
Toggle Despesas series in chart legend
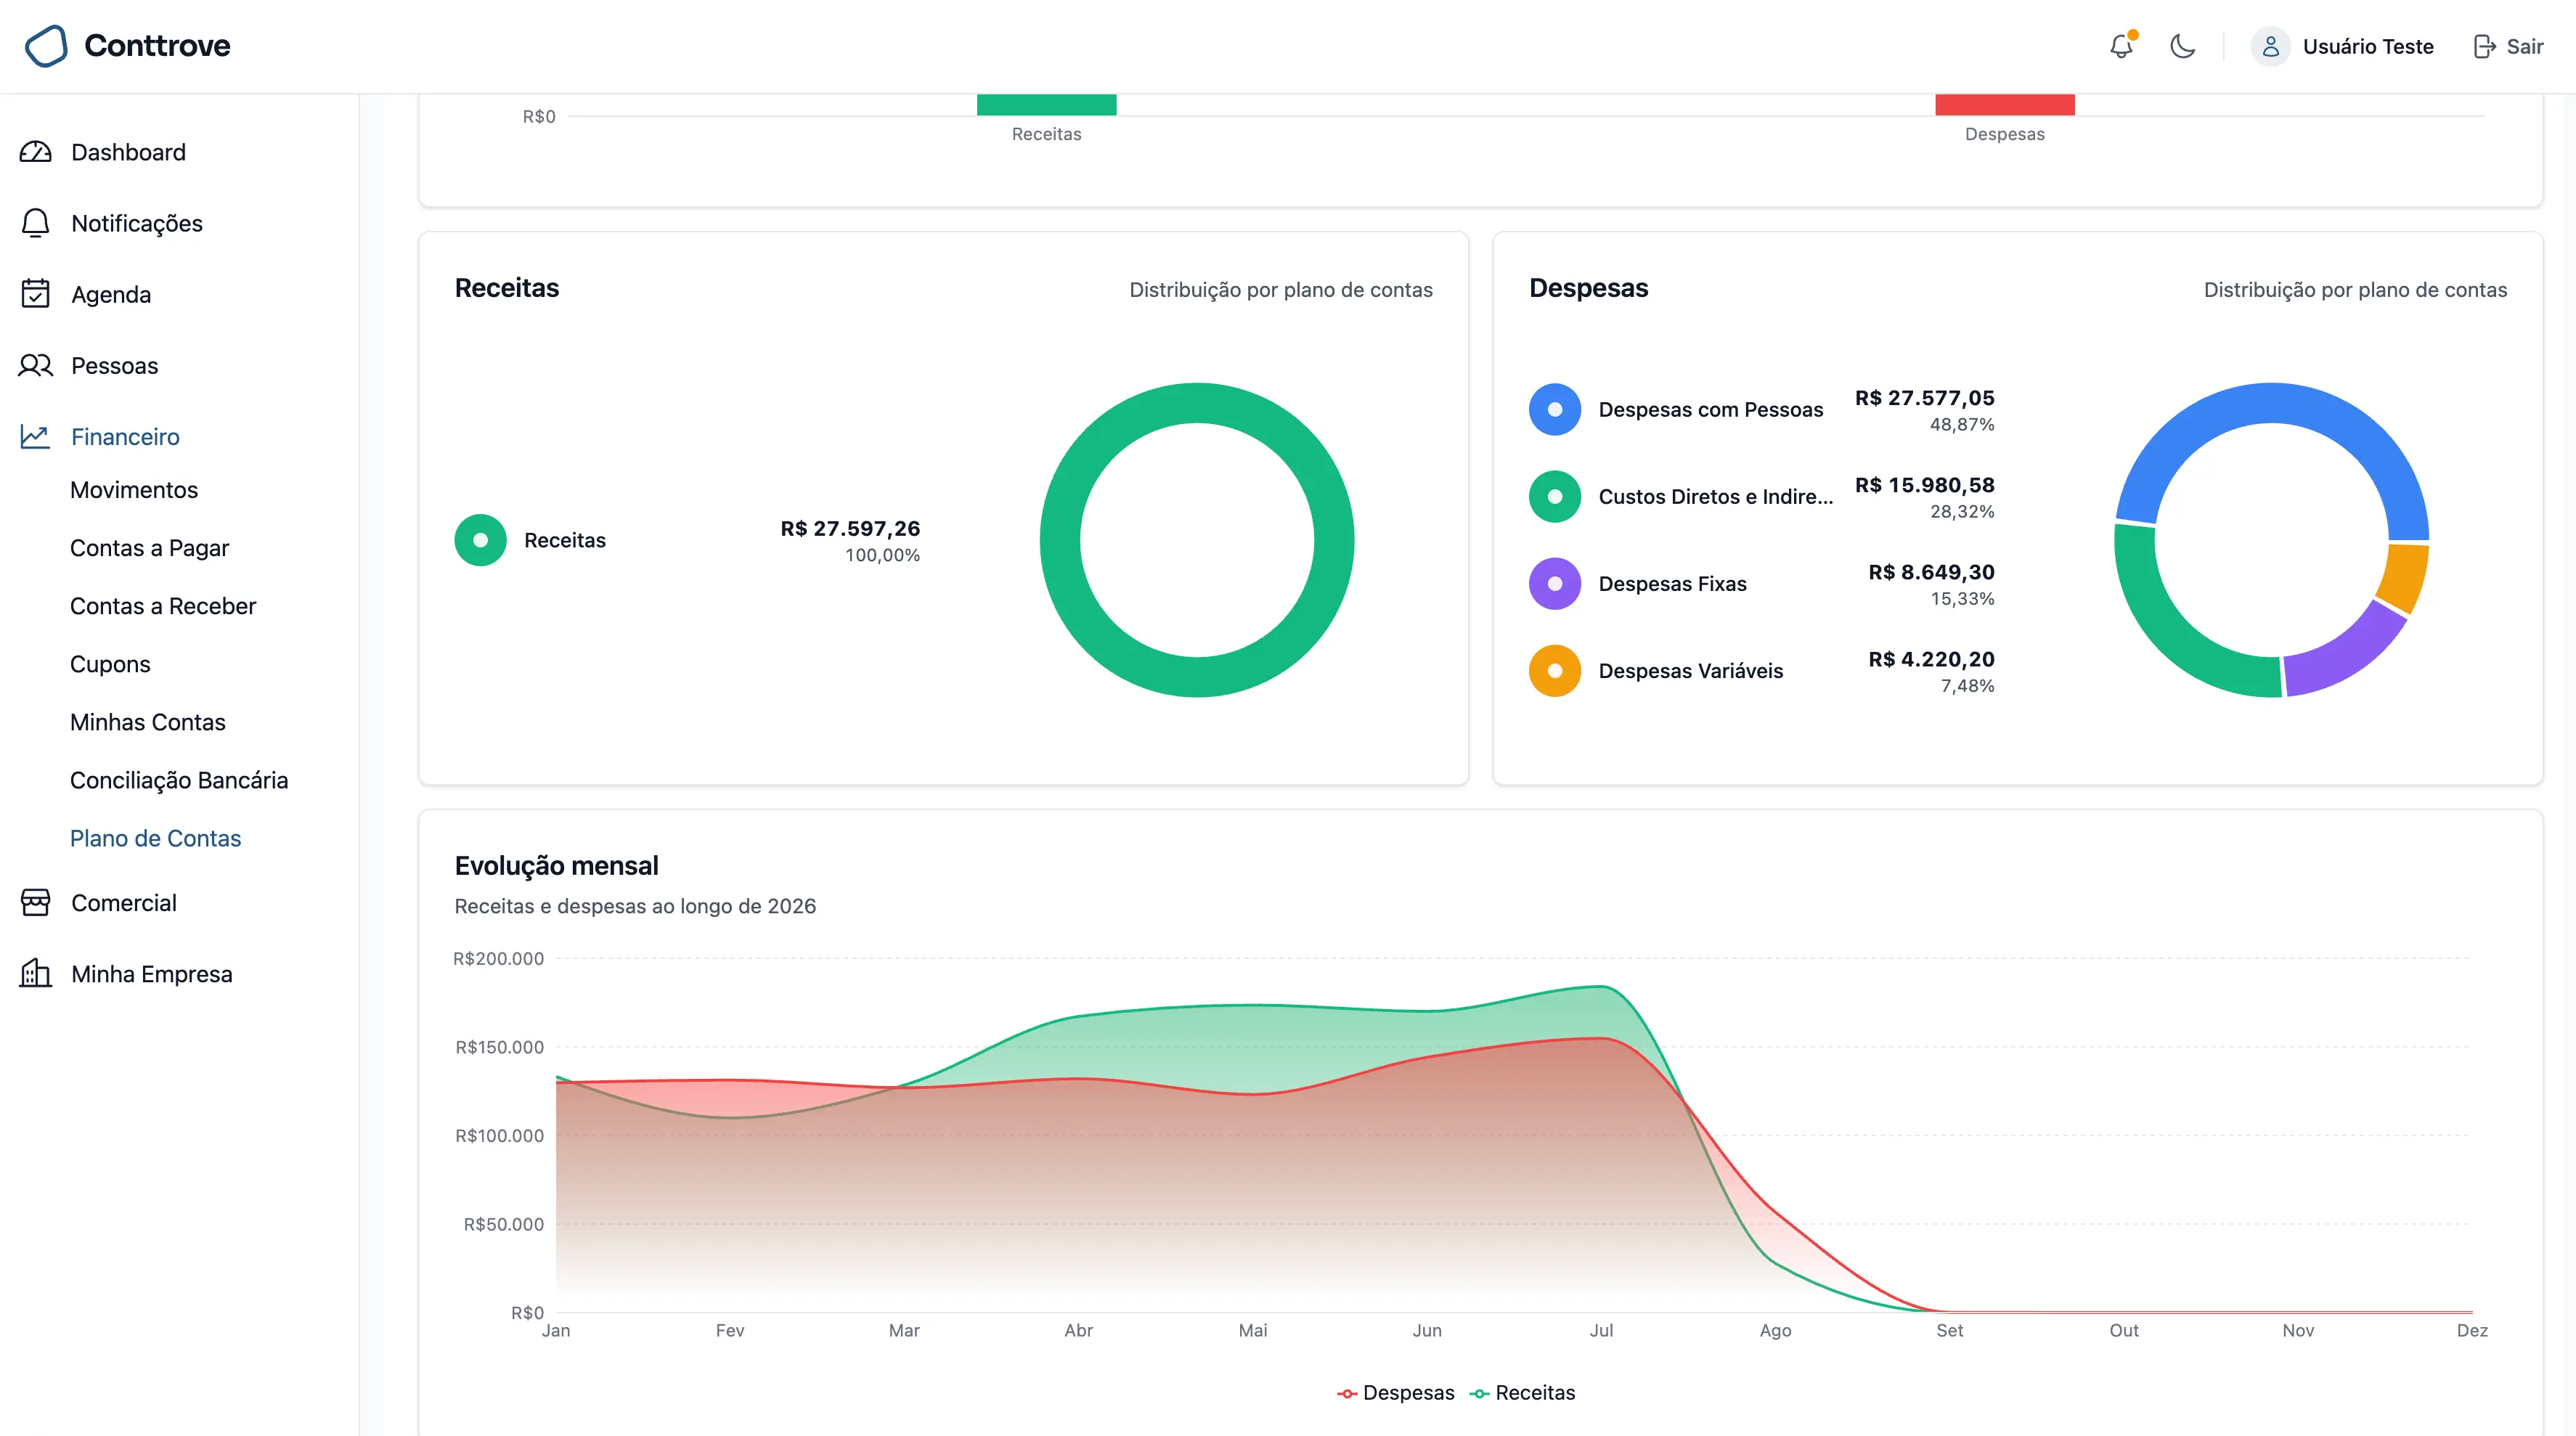click(1396, 1392)
